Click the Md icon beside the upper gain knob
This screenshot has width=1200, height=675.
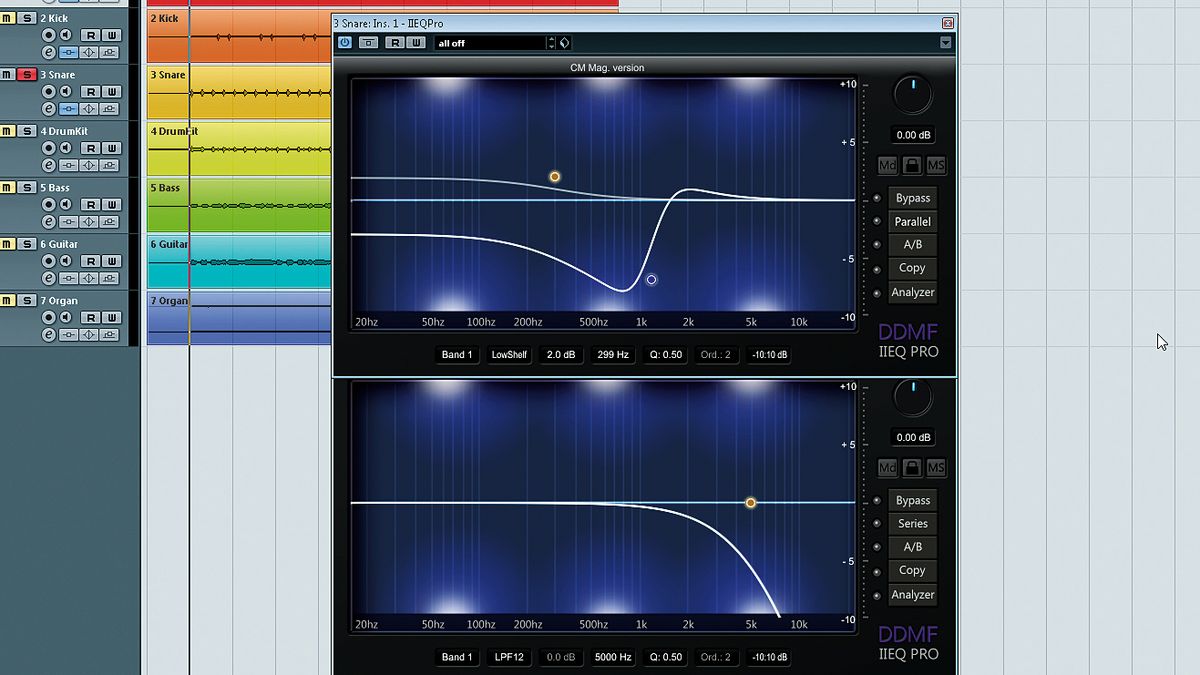(x=887, y=165)
